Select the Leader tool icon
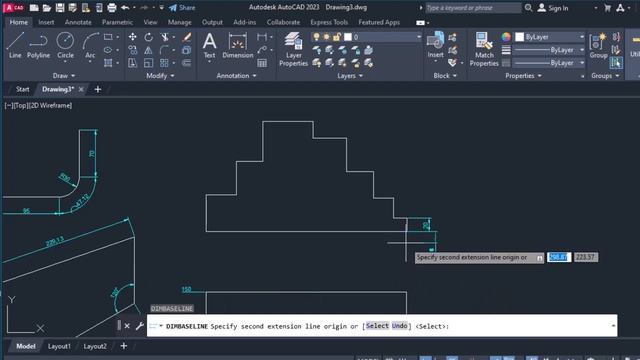Screen dimensions: 640x360 262,50
